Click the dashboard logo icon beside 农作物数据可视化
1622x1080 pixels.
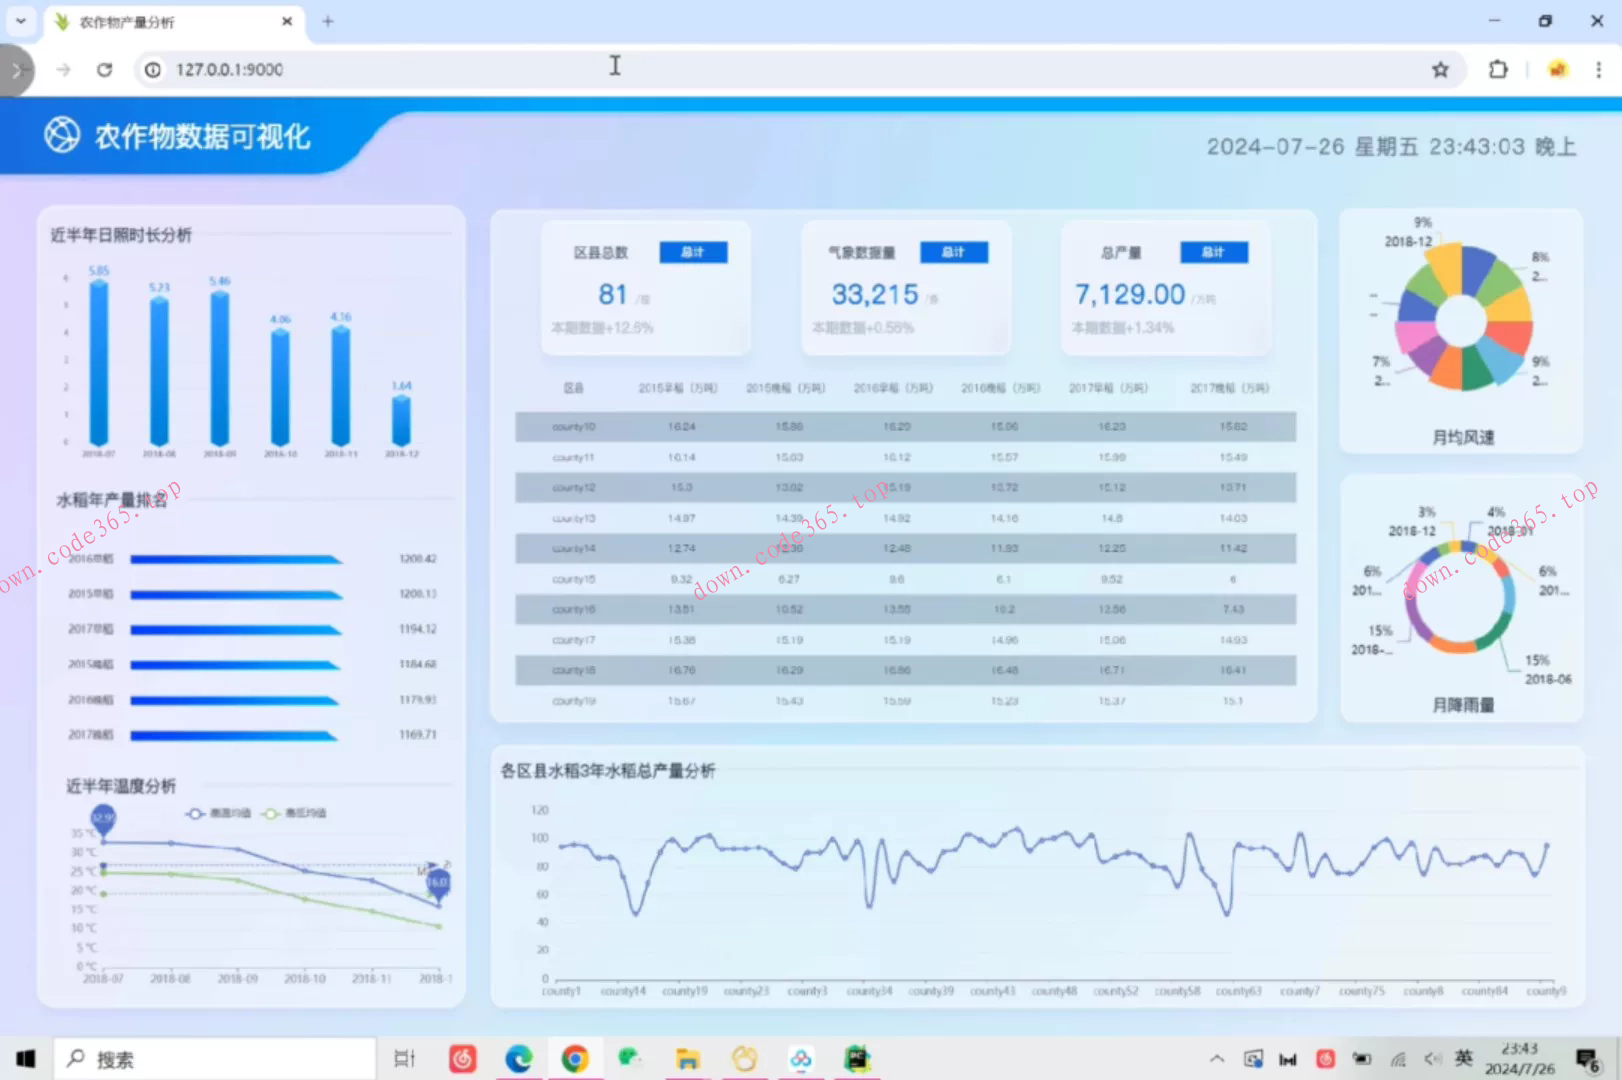coord(62,135)
